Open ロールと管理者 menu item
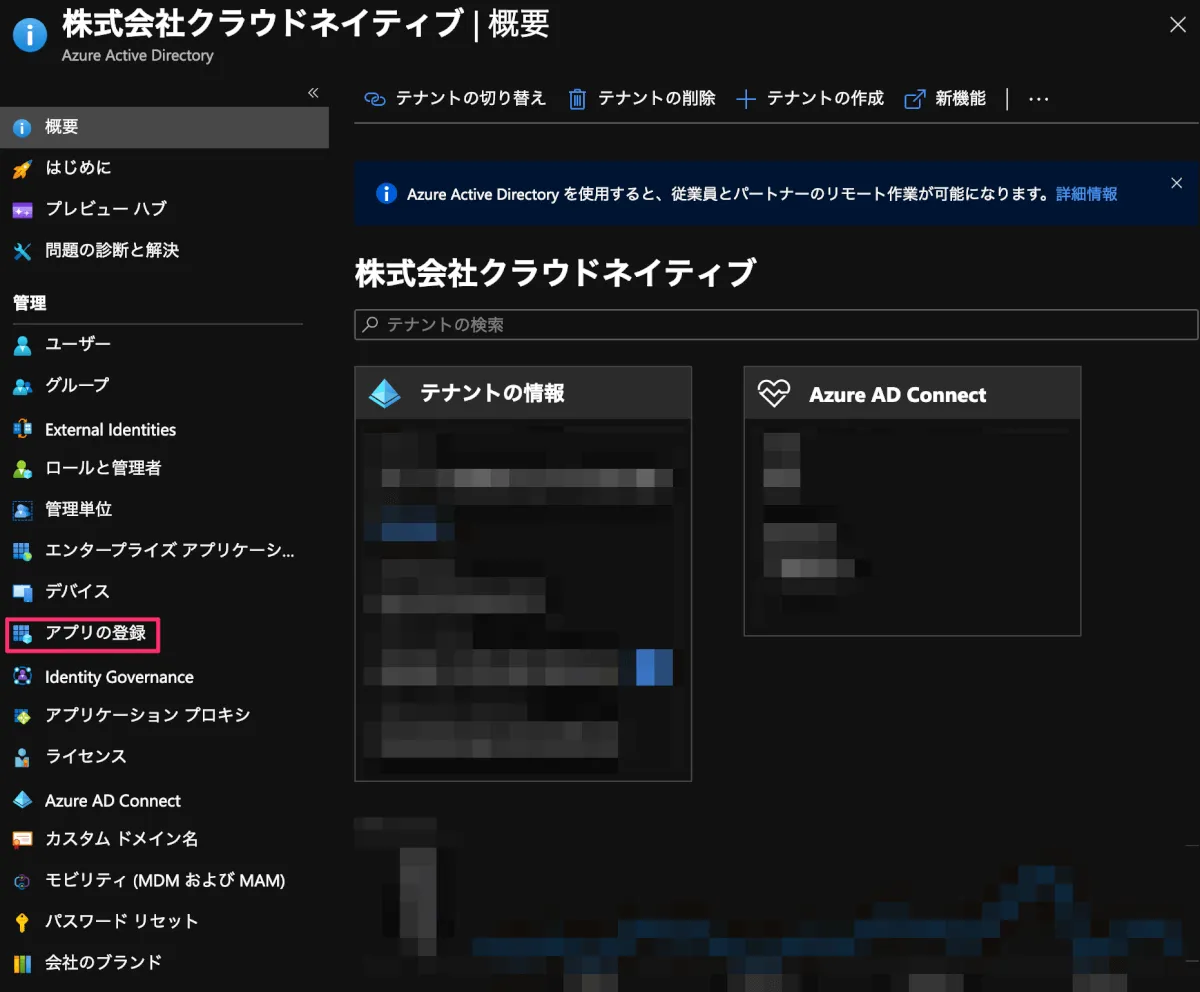This screenshot has width=1200, height=992. point(103,468)
